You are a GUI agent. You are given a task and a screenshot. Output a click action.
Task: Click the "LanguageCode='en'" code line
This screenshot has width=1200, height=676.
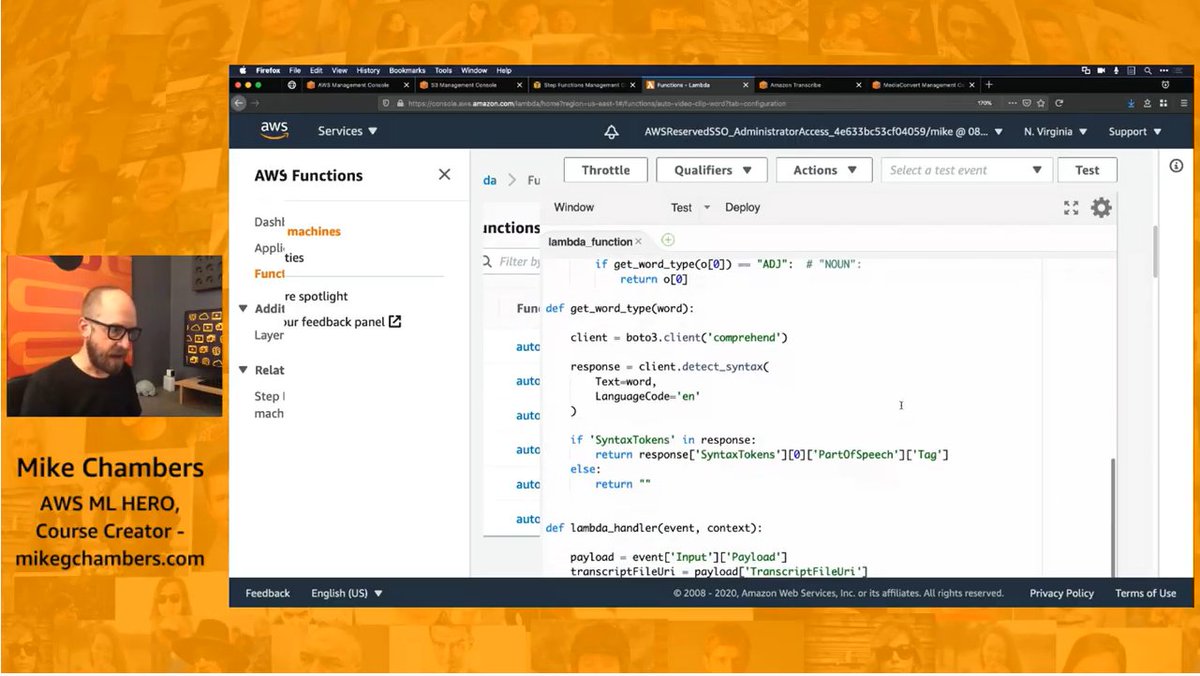click(647, 396)
